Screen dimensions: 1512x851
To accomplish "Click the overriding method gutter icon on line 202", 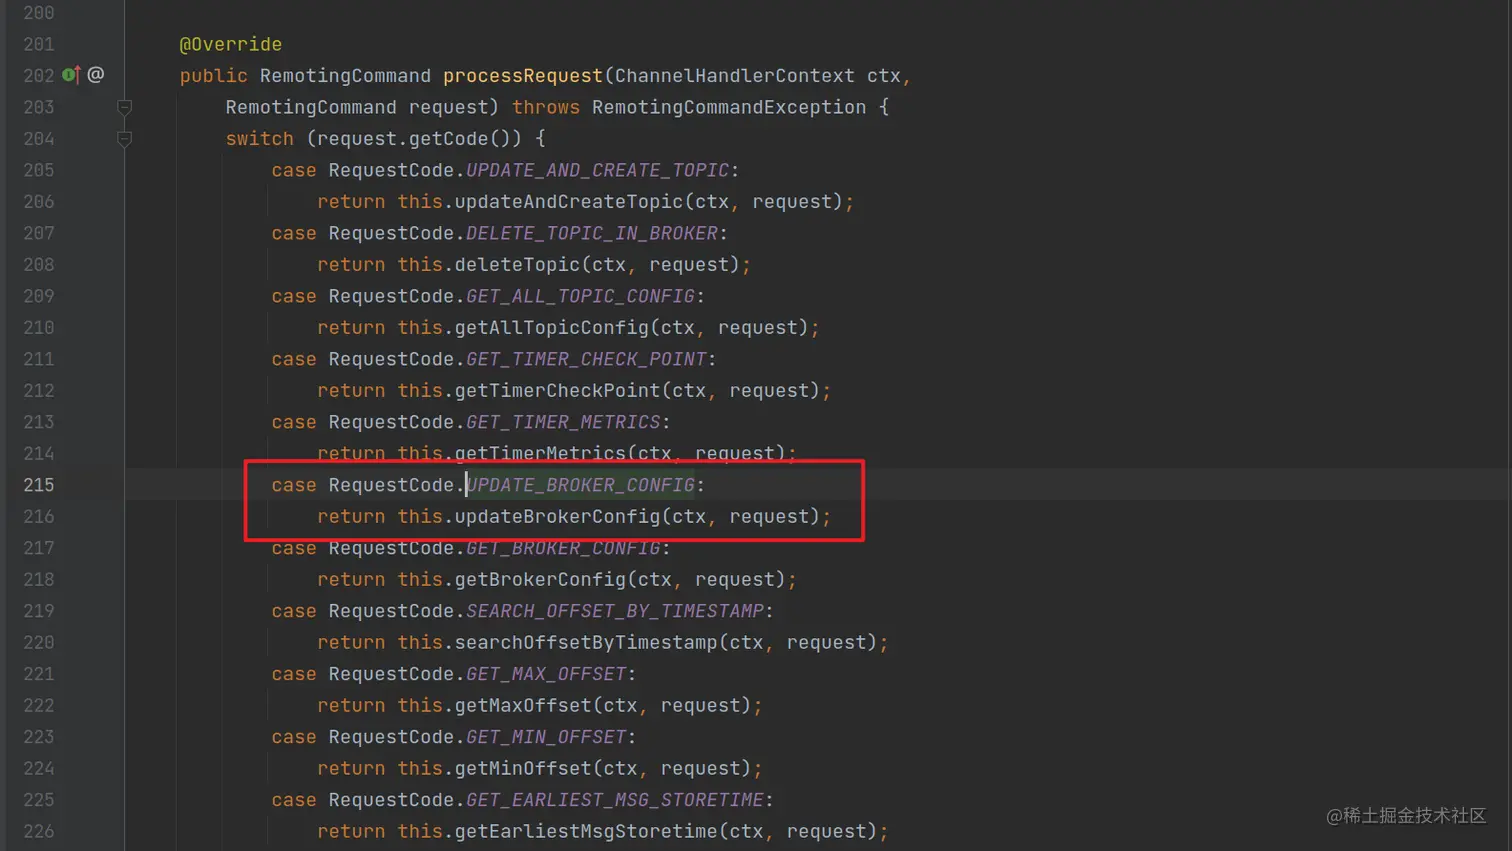I will [x=70, y=75].
